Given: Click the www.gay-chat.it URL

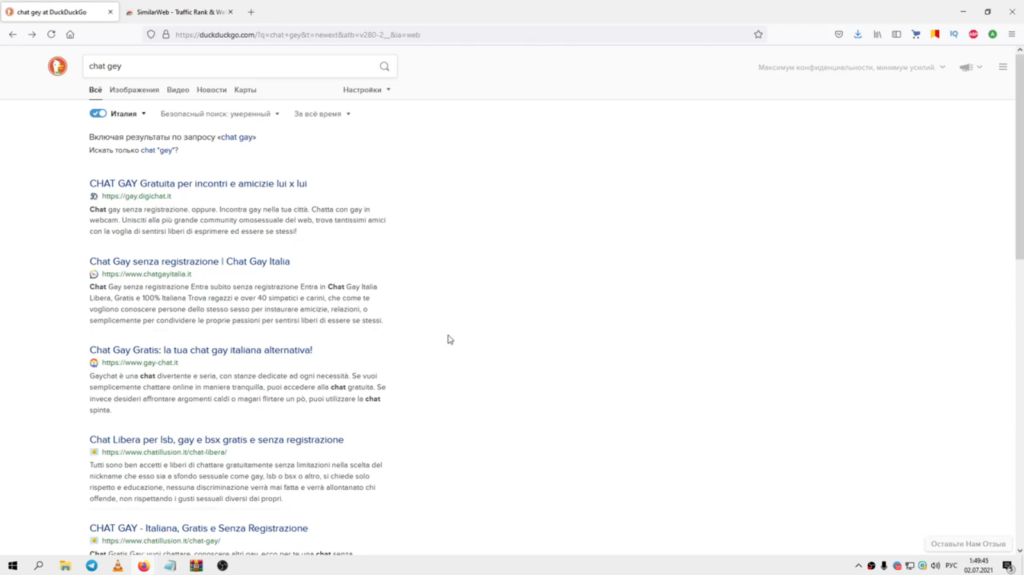Looking at the screenshot, I should coord(140,363).
